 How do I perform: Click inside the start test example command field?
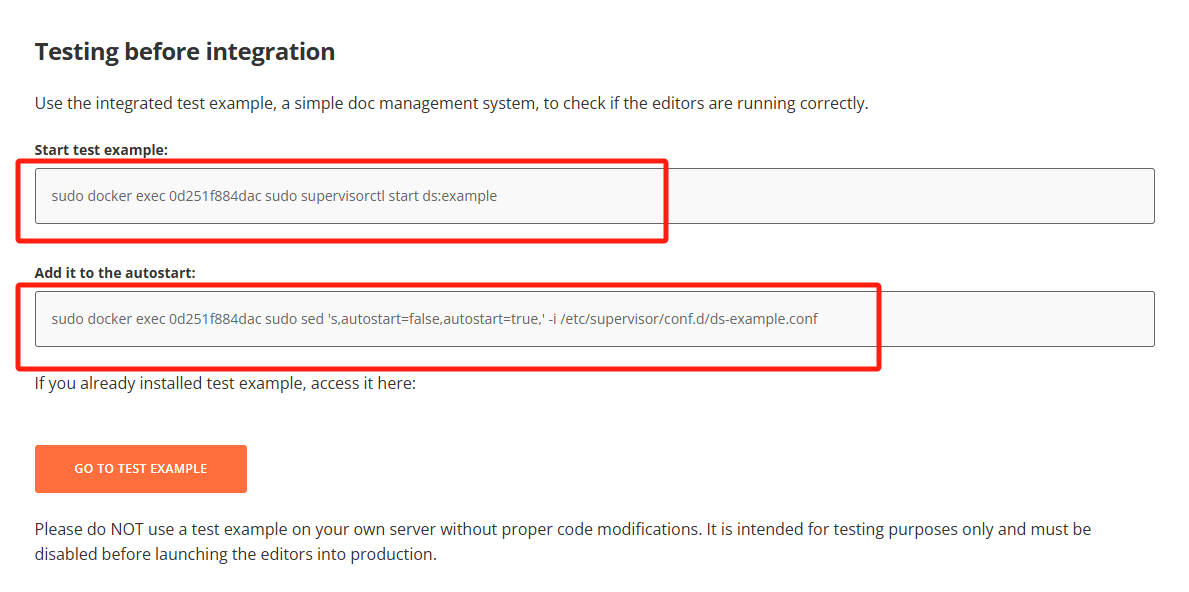(x=594, y=196)
